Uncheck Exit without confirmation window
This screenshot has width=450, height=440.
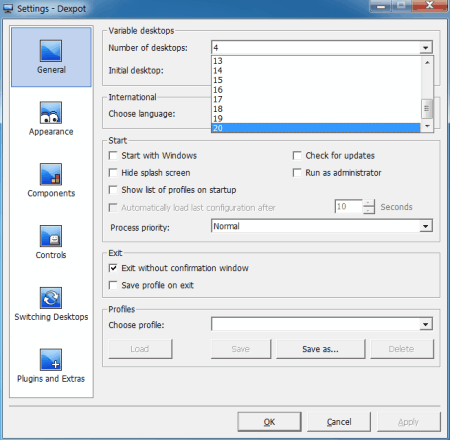click(113, 268)
